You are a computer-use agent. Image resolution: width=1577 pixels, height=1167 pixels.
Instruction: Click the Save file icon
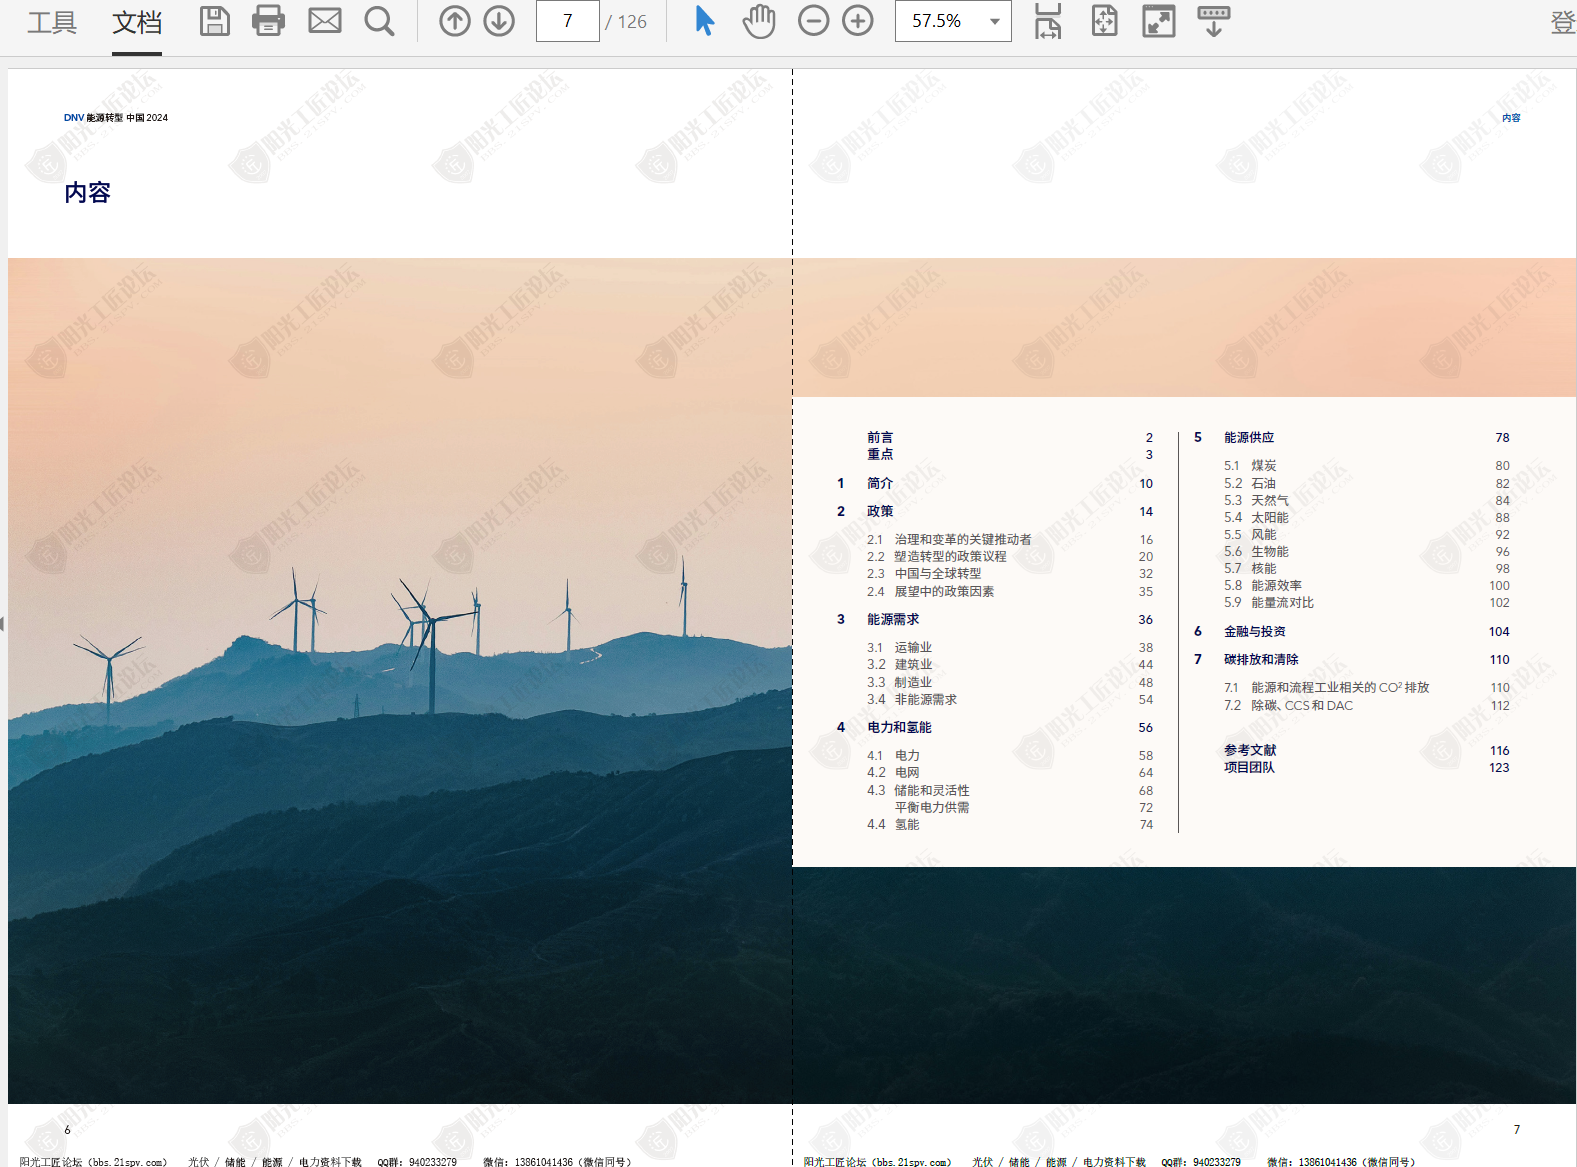tap(214, 21)
